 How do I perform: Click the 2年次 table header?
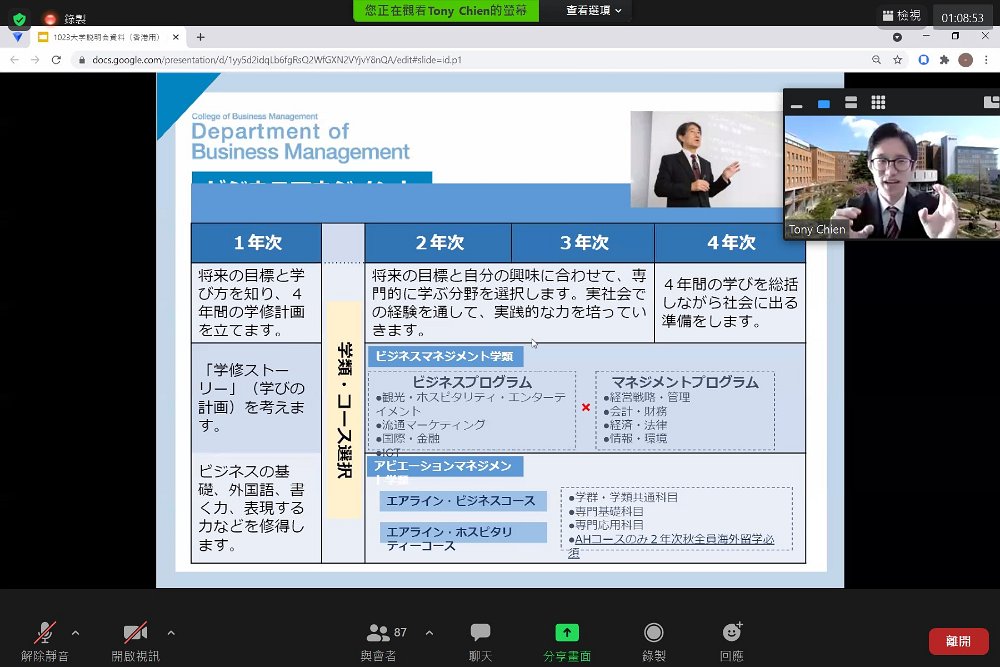click(439, 243)
